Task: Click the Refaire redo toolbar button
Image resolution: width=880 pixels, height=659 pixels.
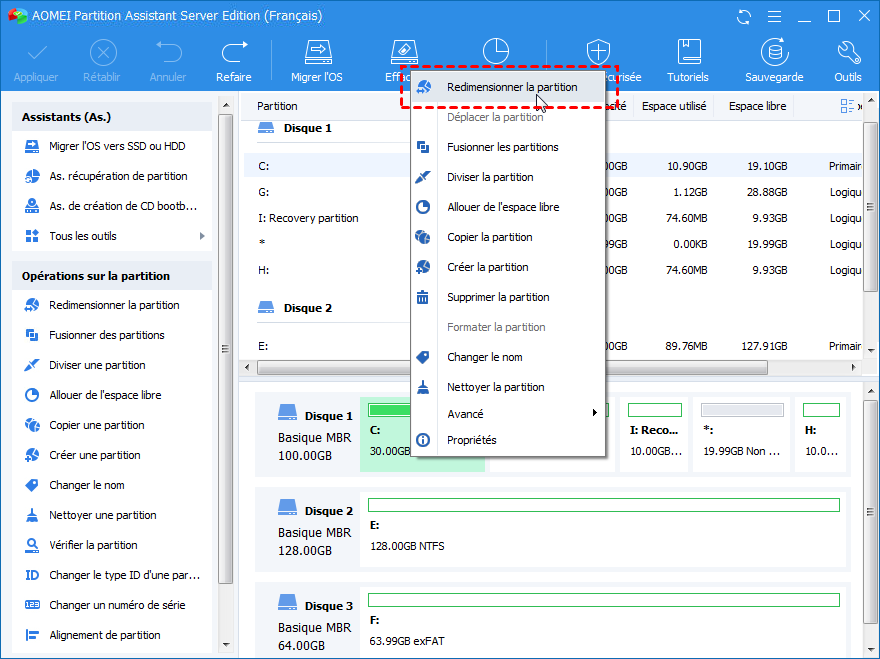Action: [234, 61]
